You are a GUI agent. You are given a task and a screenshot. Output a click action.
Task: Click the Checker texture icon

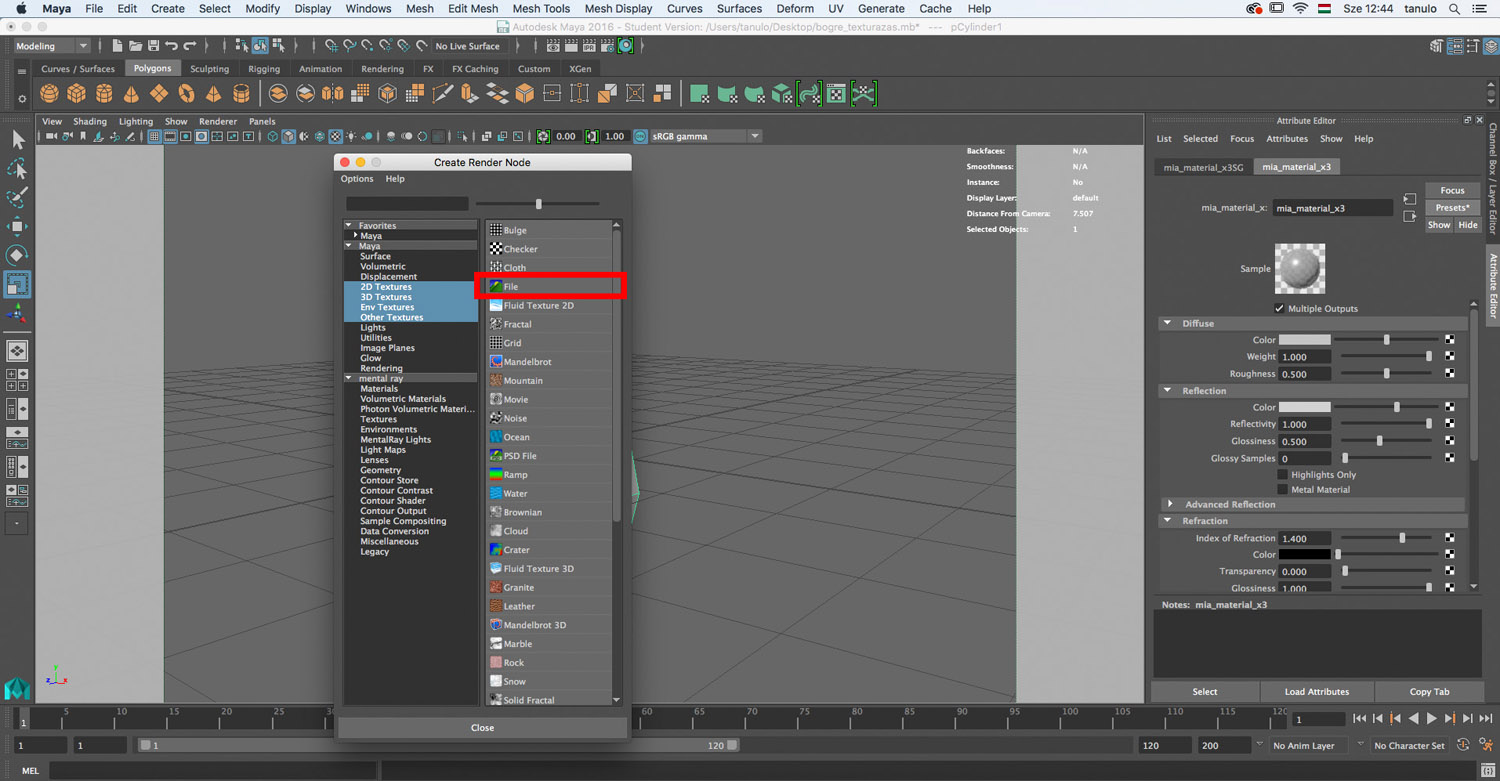click(496, 249)
